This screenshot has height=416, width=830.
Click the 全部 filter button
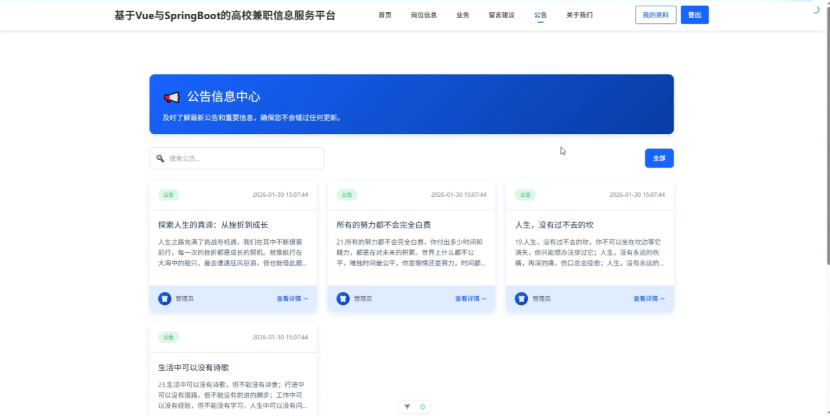tap(659, 158)
